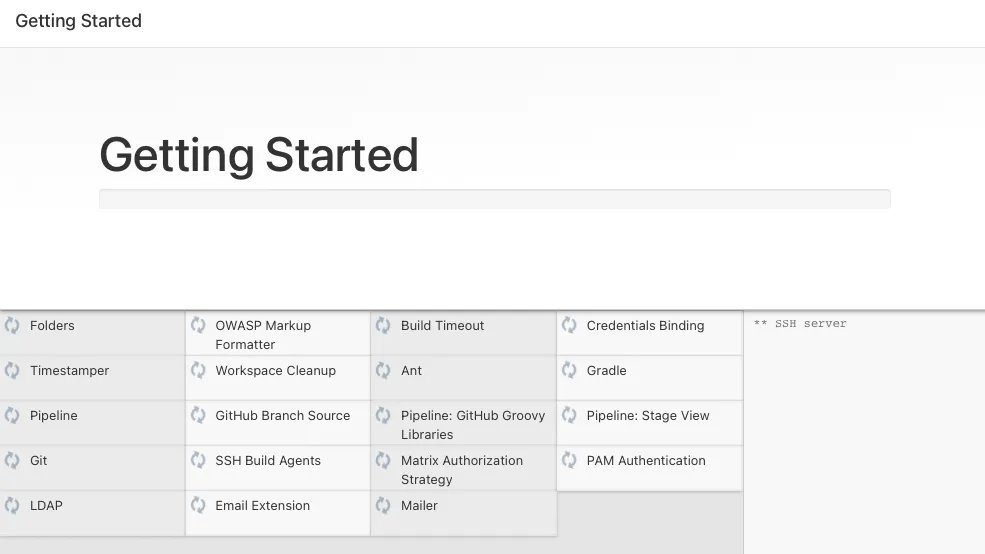Screen dimensions: 985x554
Task: Select the Workspace Cleanup plugin label
Action: 275,371
